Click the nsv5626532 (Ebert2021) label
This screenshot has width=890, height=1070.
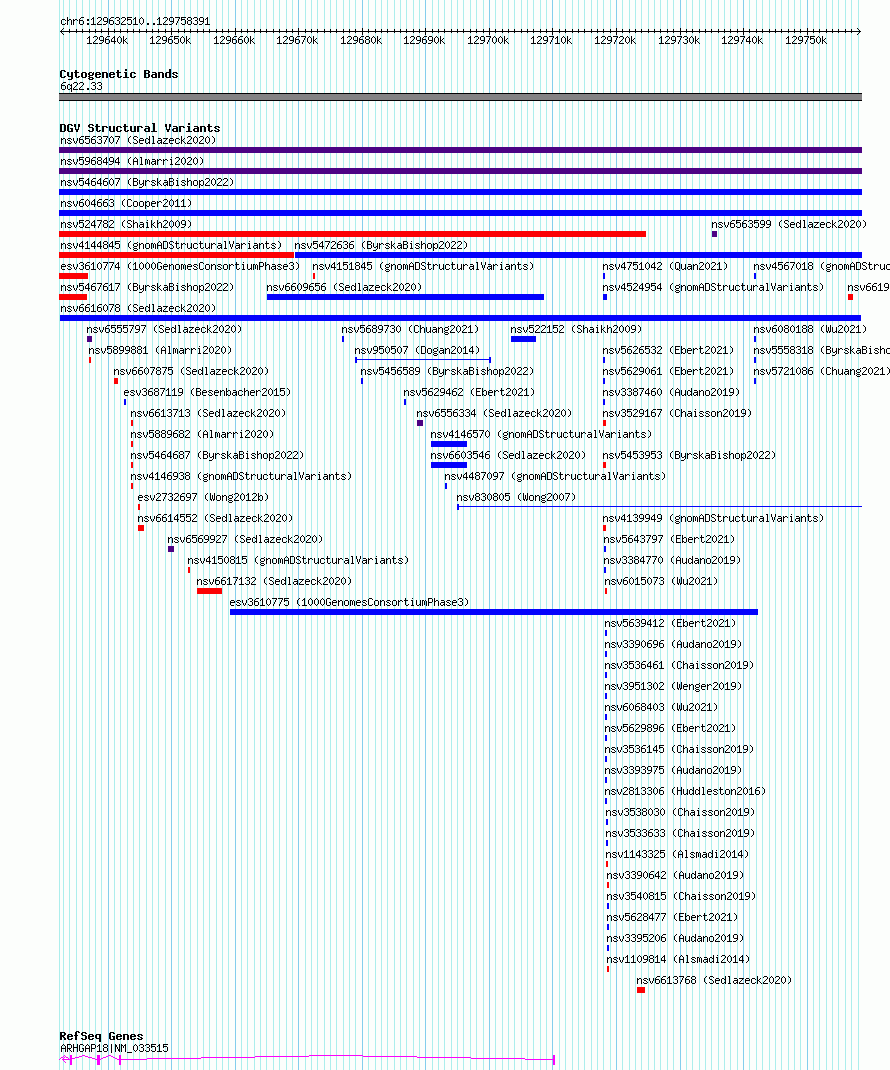click(x=668, y=350)
